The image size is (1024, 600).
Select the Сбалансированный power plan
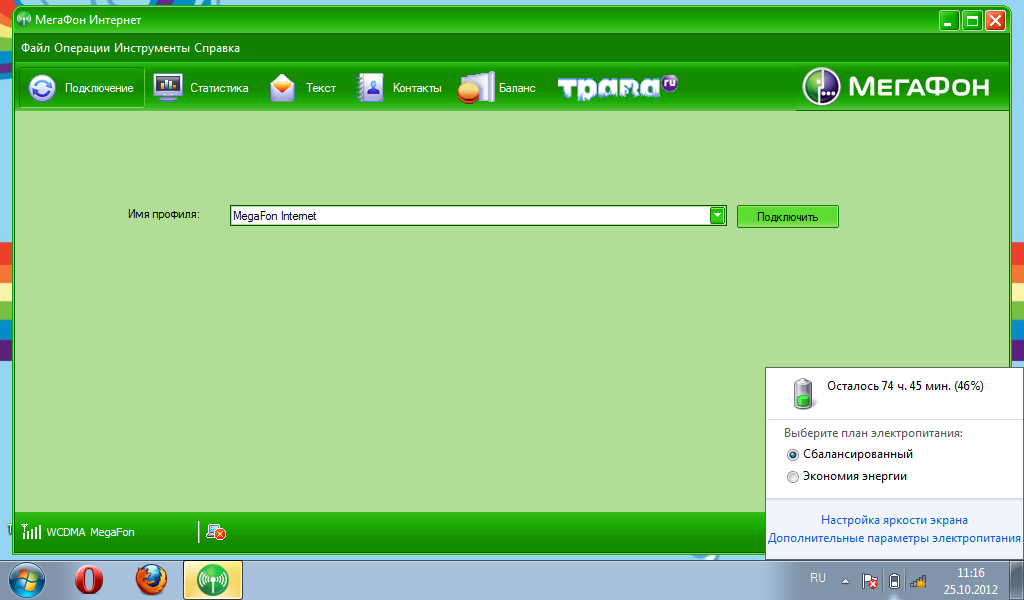click(794, 454)
